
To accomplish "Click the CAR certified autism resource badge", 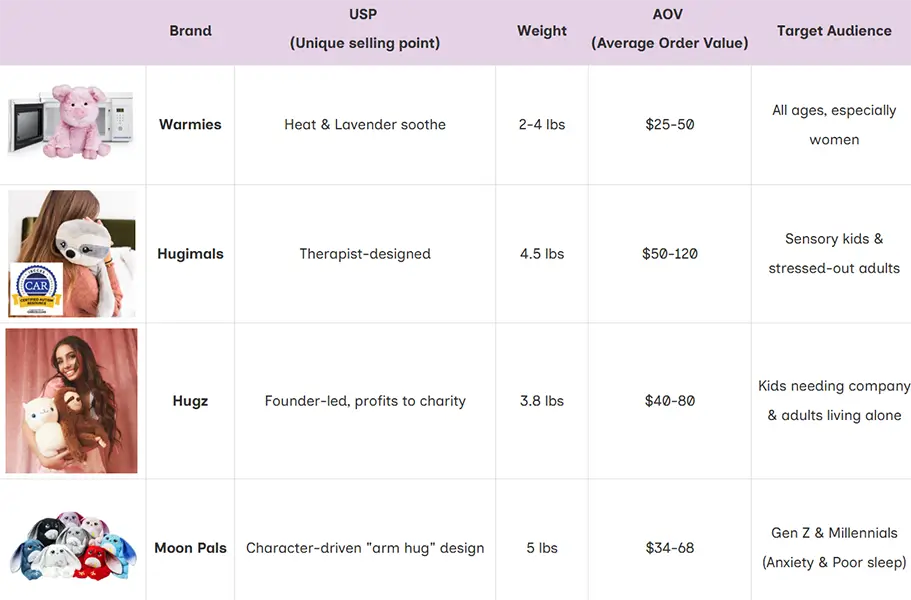I will click(38, 287).
